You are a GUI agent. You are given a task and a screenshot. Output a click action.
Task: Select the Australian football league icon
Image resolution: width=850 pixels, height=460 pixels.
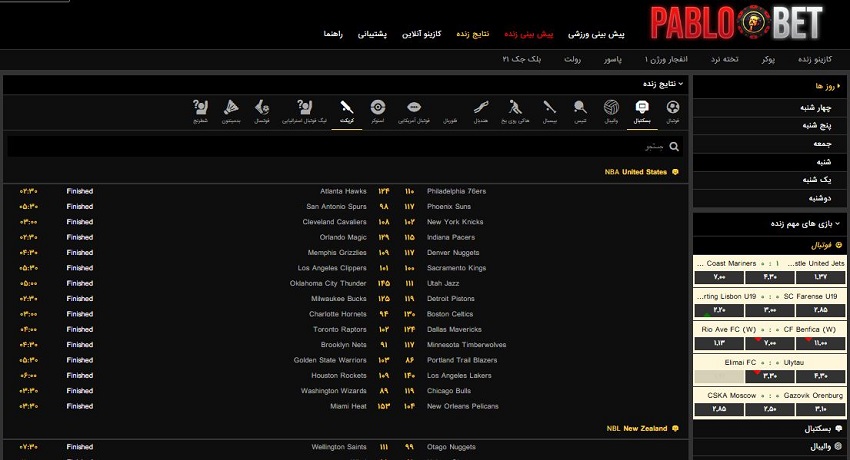pyautogui.click(x=305, y=107)
